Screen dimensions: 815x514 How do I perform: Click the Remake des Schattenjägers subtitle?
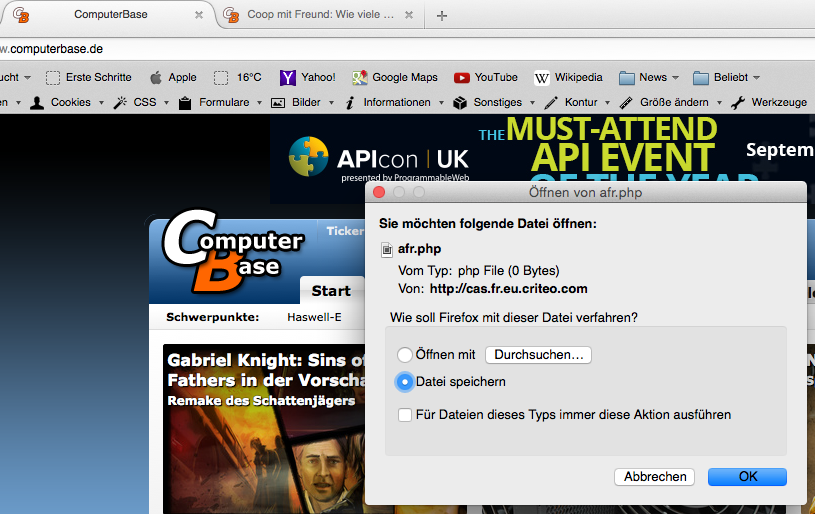click(x=261, y=401)
